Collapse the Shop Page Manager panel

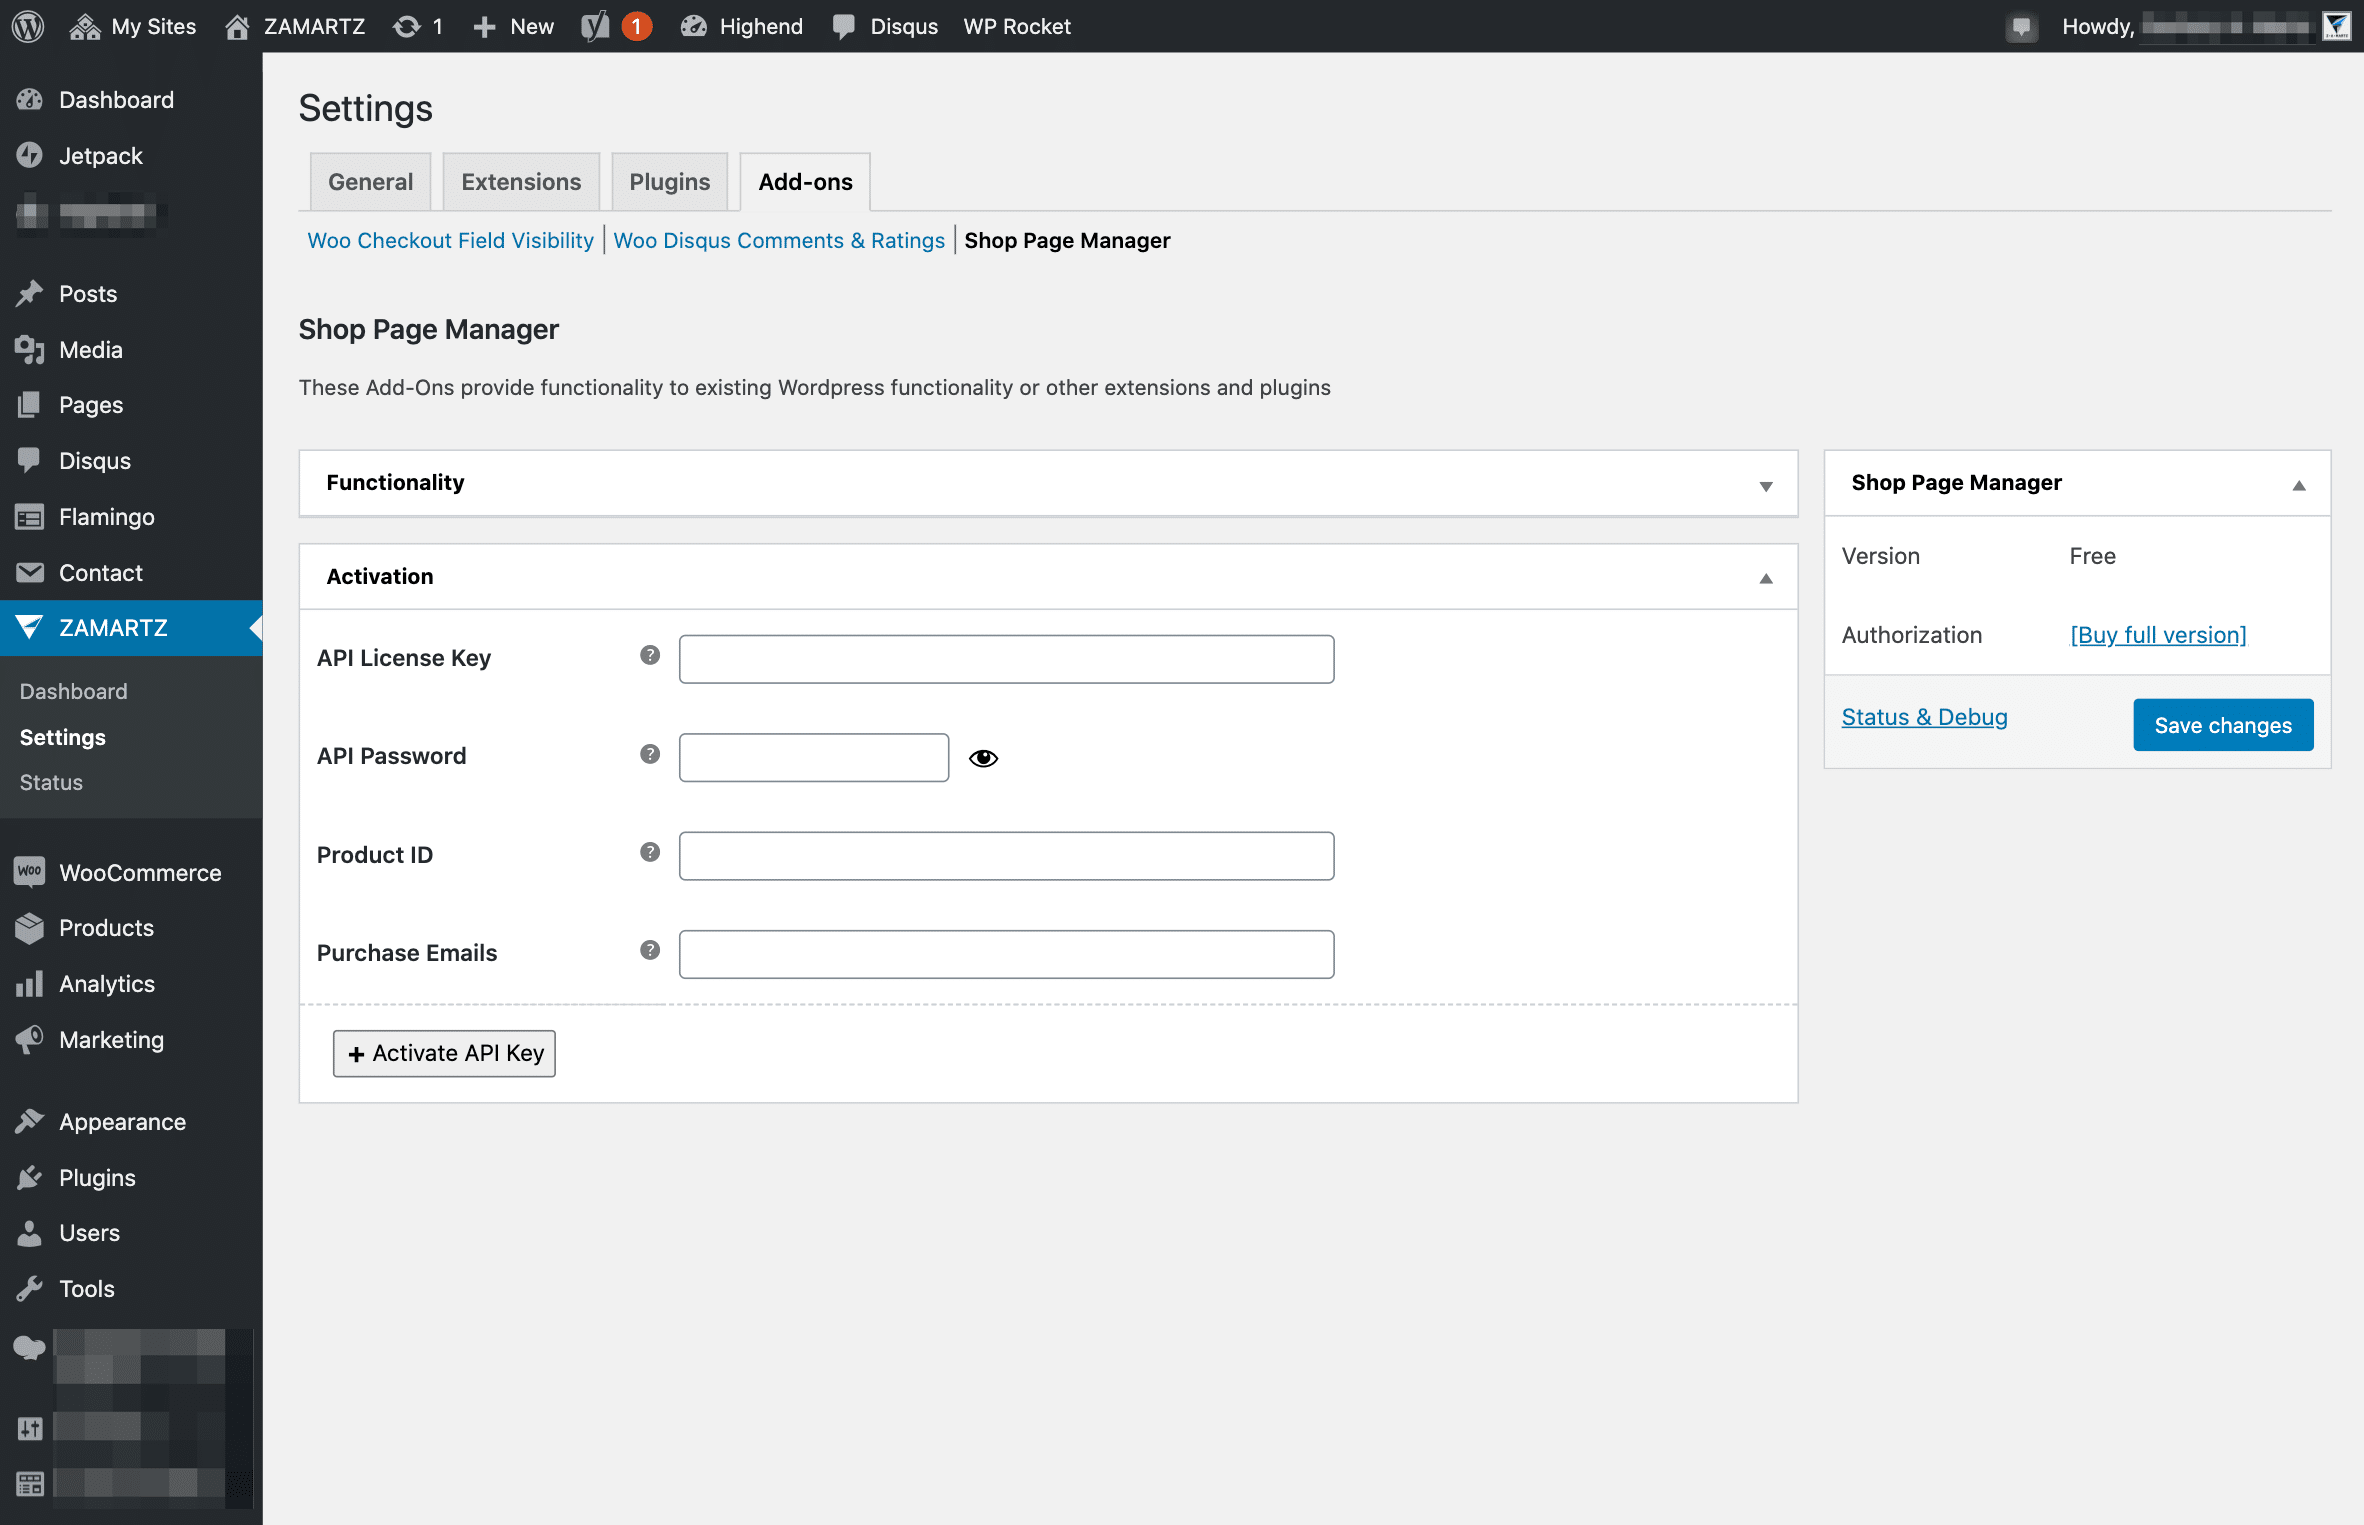coord(2299,484)
